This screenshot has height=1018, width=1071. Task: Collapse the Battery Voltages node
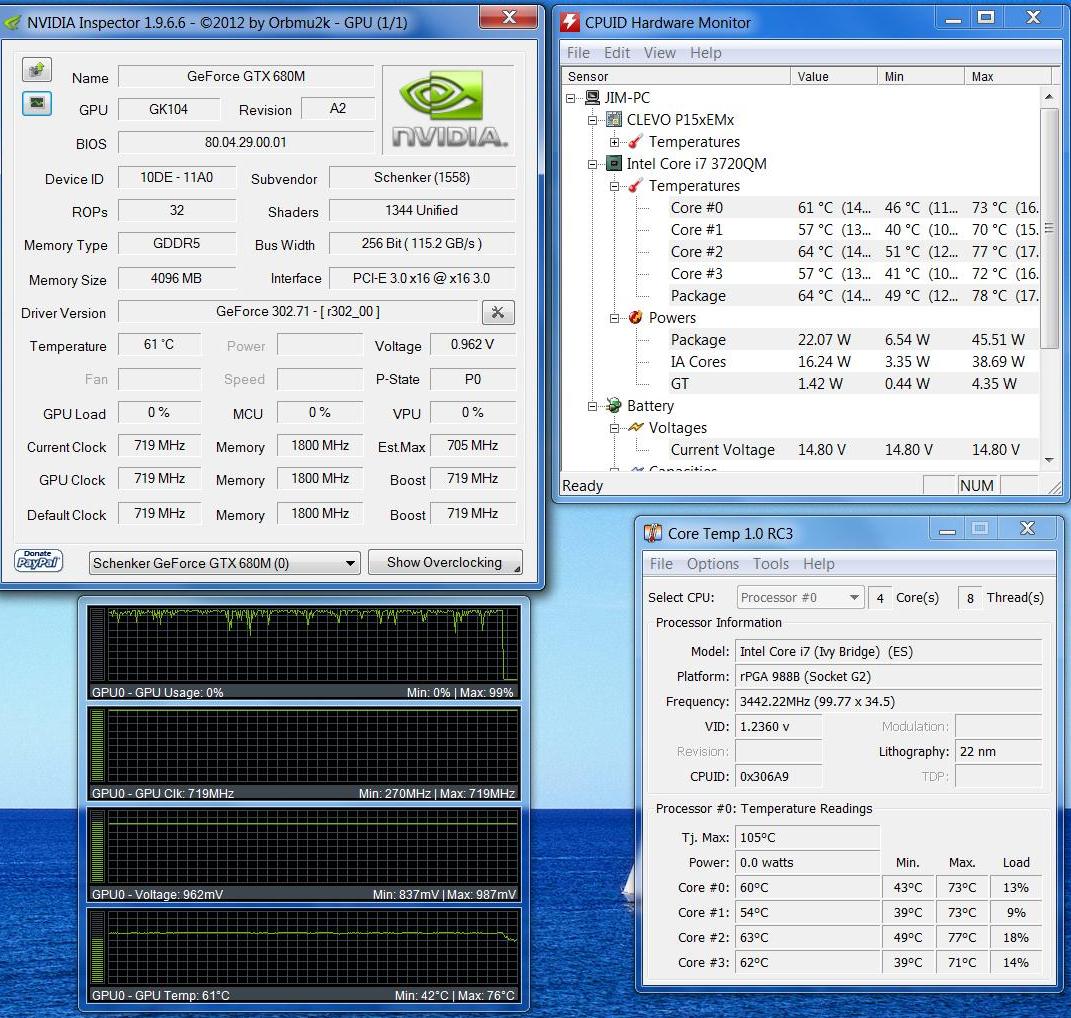tap(615, 428)
